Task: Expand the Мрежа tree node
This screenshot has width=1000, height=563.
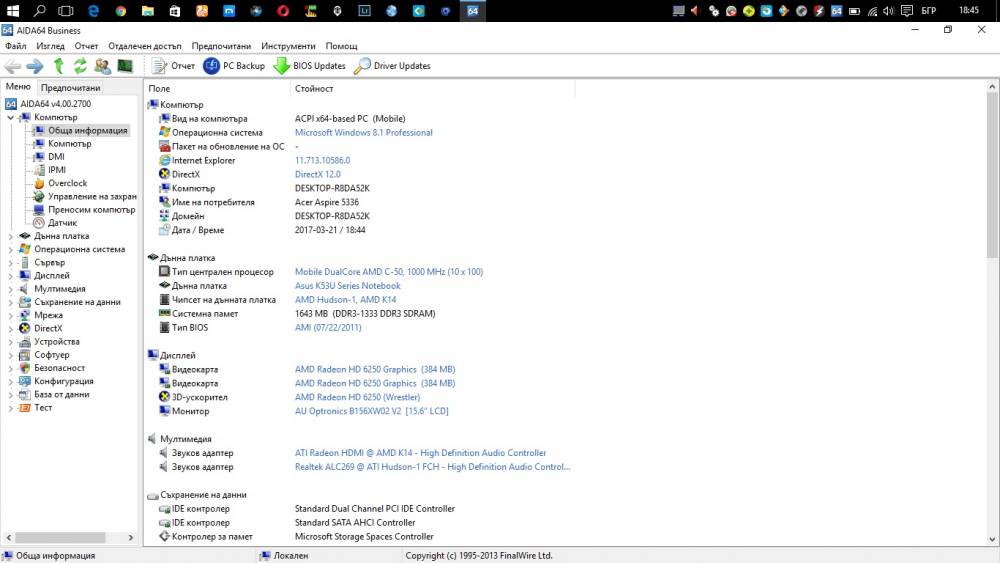Action: tap(10, 315)
